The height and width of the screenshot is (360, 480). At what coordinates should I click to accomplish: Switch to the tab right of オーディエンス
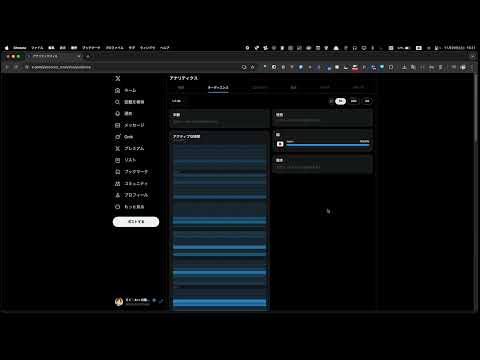(x=260, y=87)
